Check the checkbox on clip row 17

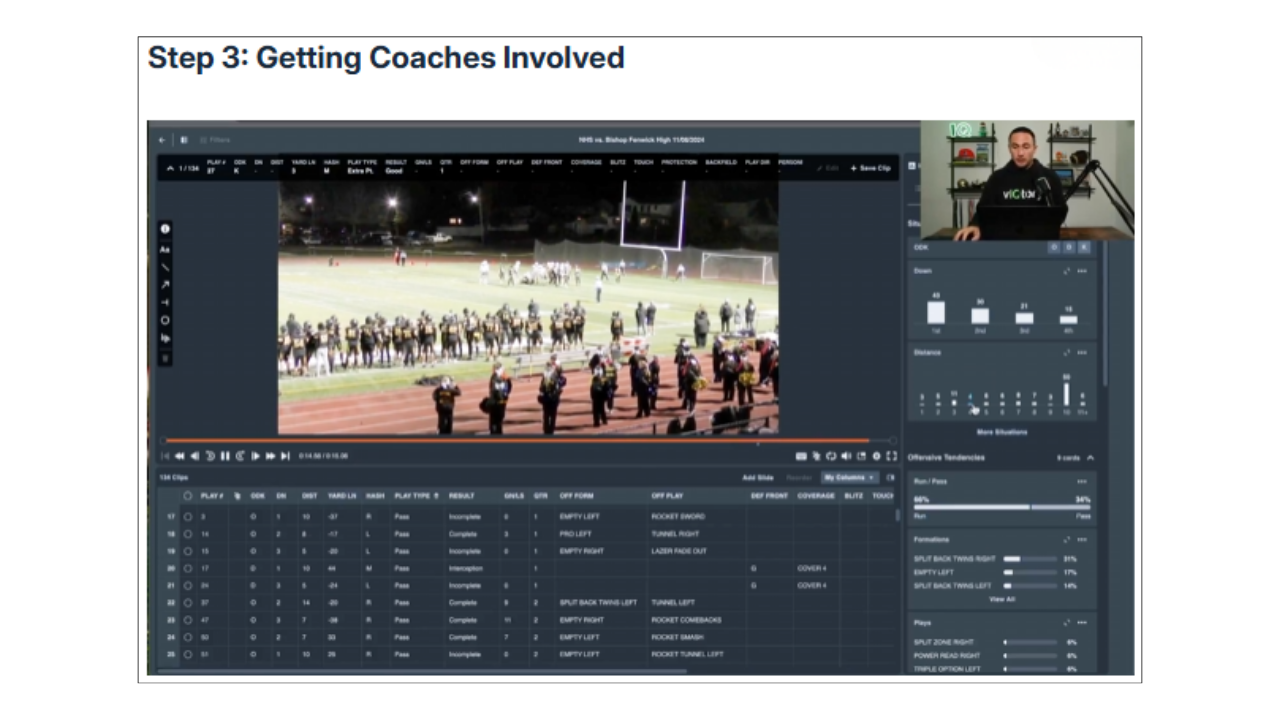188,516
